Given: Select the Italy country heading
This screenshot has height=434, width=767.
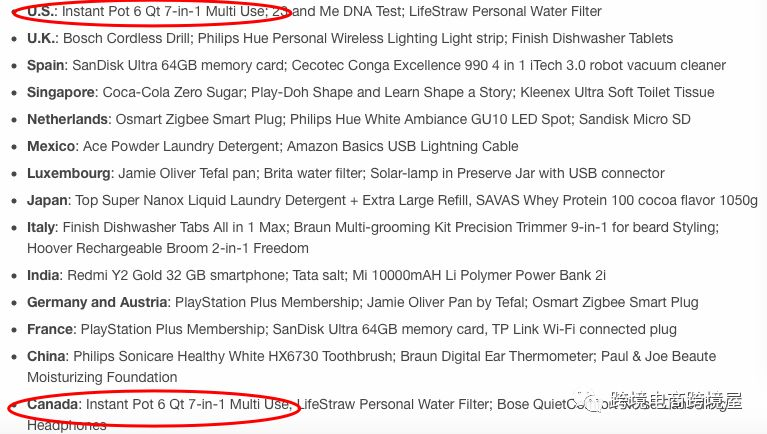Looking at the screenshot, I should pyautogui.click(x=41, y=228).
